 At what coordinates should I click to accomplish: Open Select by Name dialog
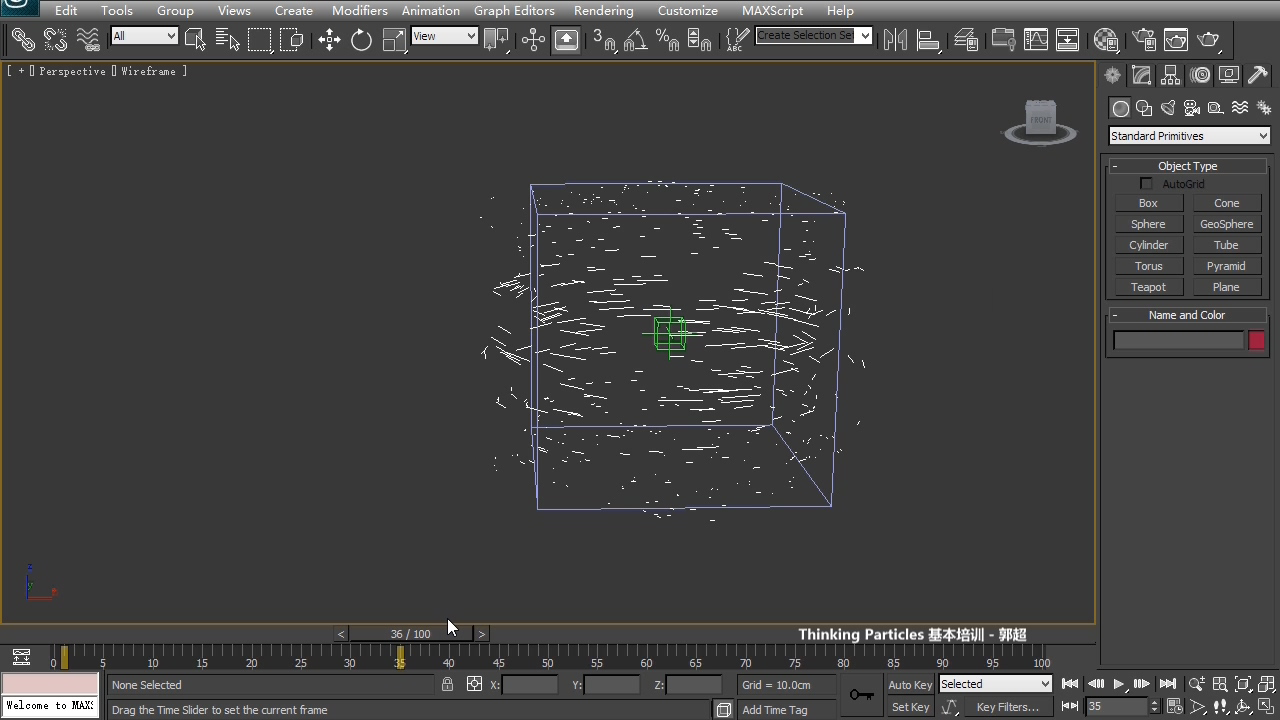point(228,39)
